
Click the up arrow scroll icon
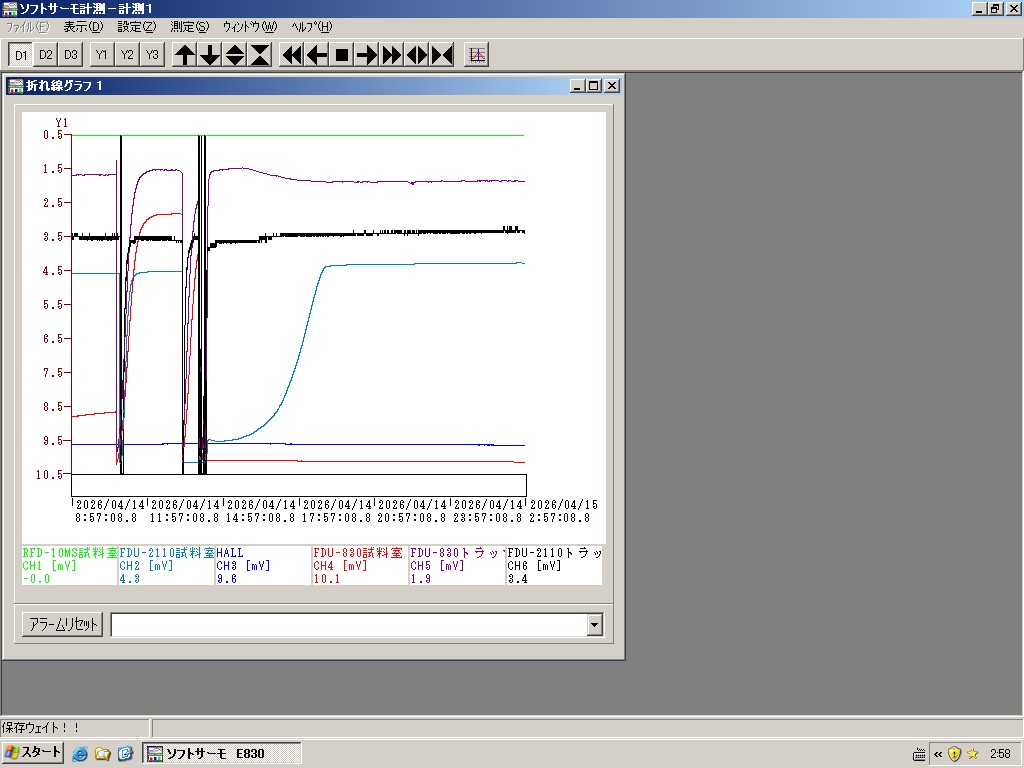(185, 55)
